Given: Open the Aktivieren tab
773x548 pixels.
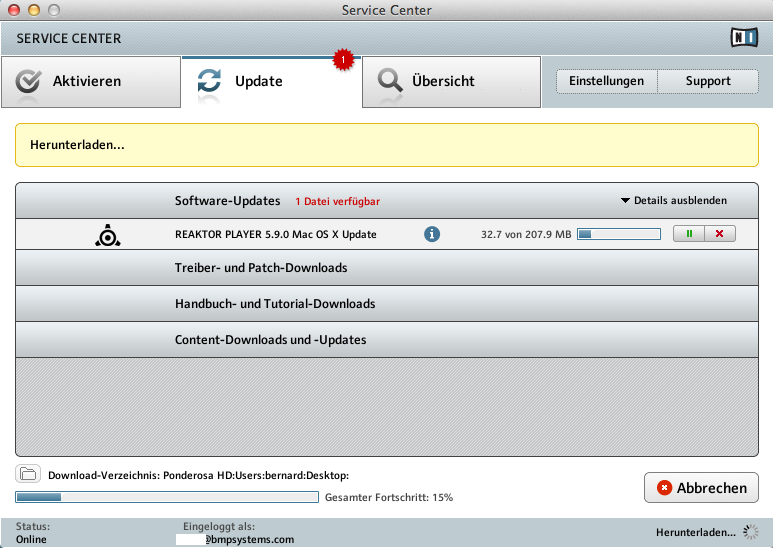Looking at the screenshot, I should 91,81.
